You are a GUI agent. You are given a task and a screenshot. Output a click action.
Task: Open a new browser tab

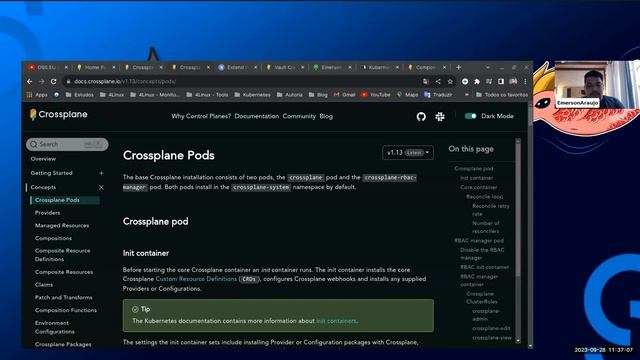(458, 67)
